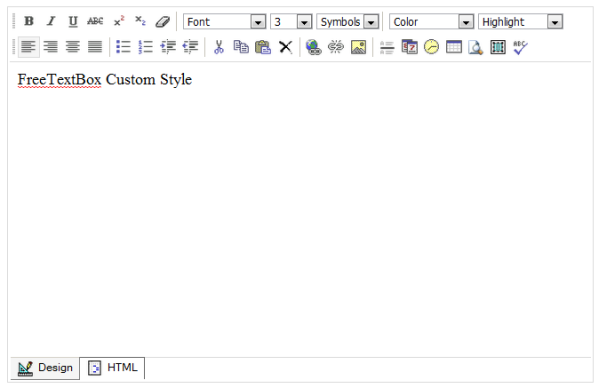Open the font size dropdown showing 3

coord(291,22)
